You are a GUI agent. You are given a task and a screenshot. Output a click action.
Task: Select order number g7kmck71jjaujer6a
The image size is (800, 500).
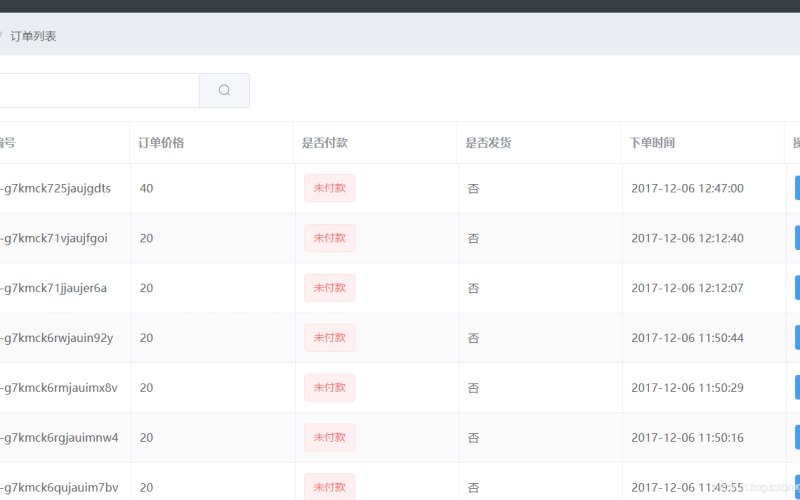coord(54,288)
